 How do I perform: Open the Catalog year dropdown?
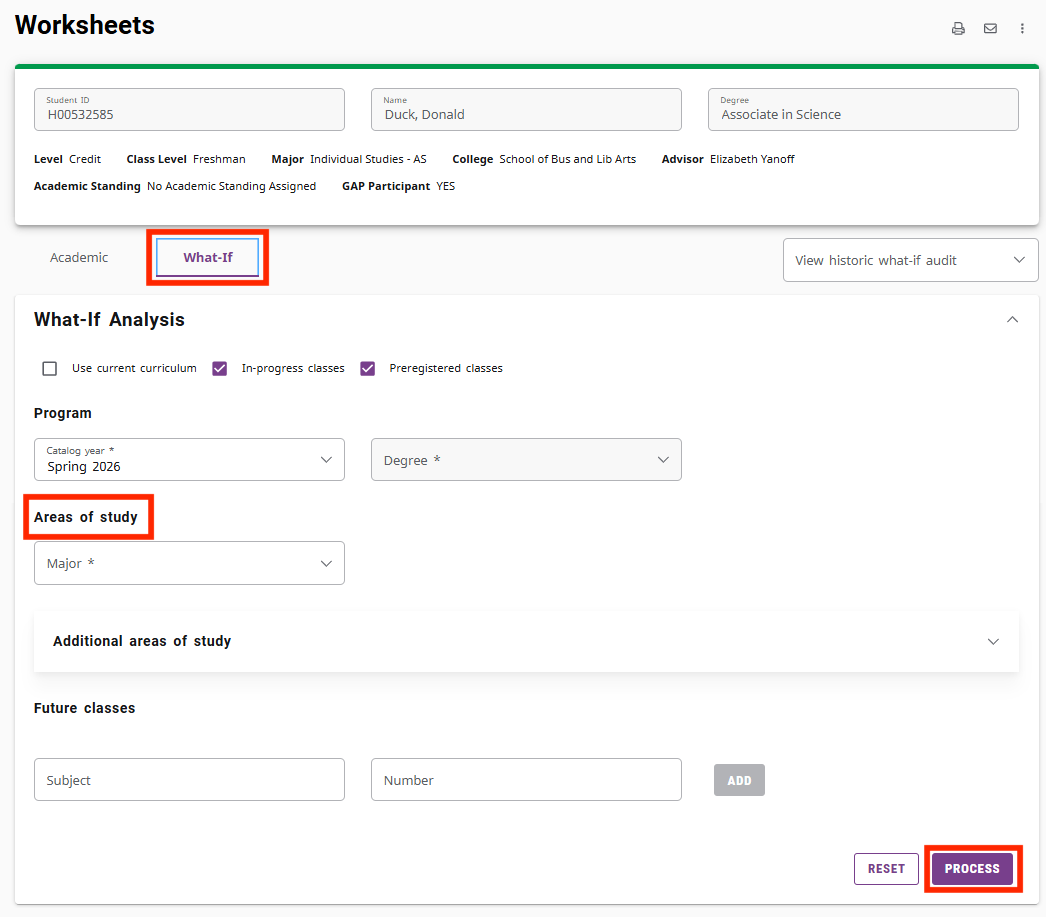(x=189, y=460)
